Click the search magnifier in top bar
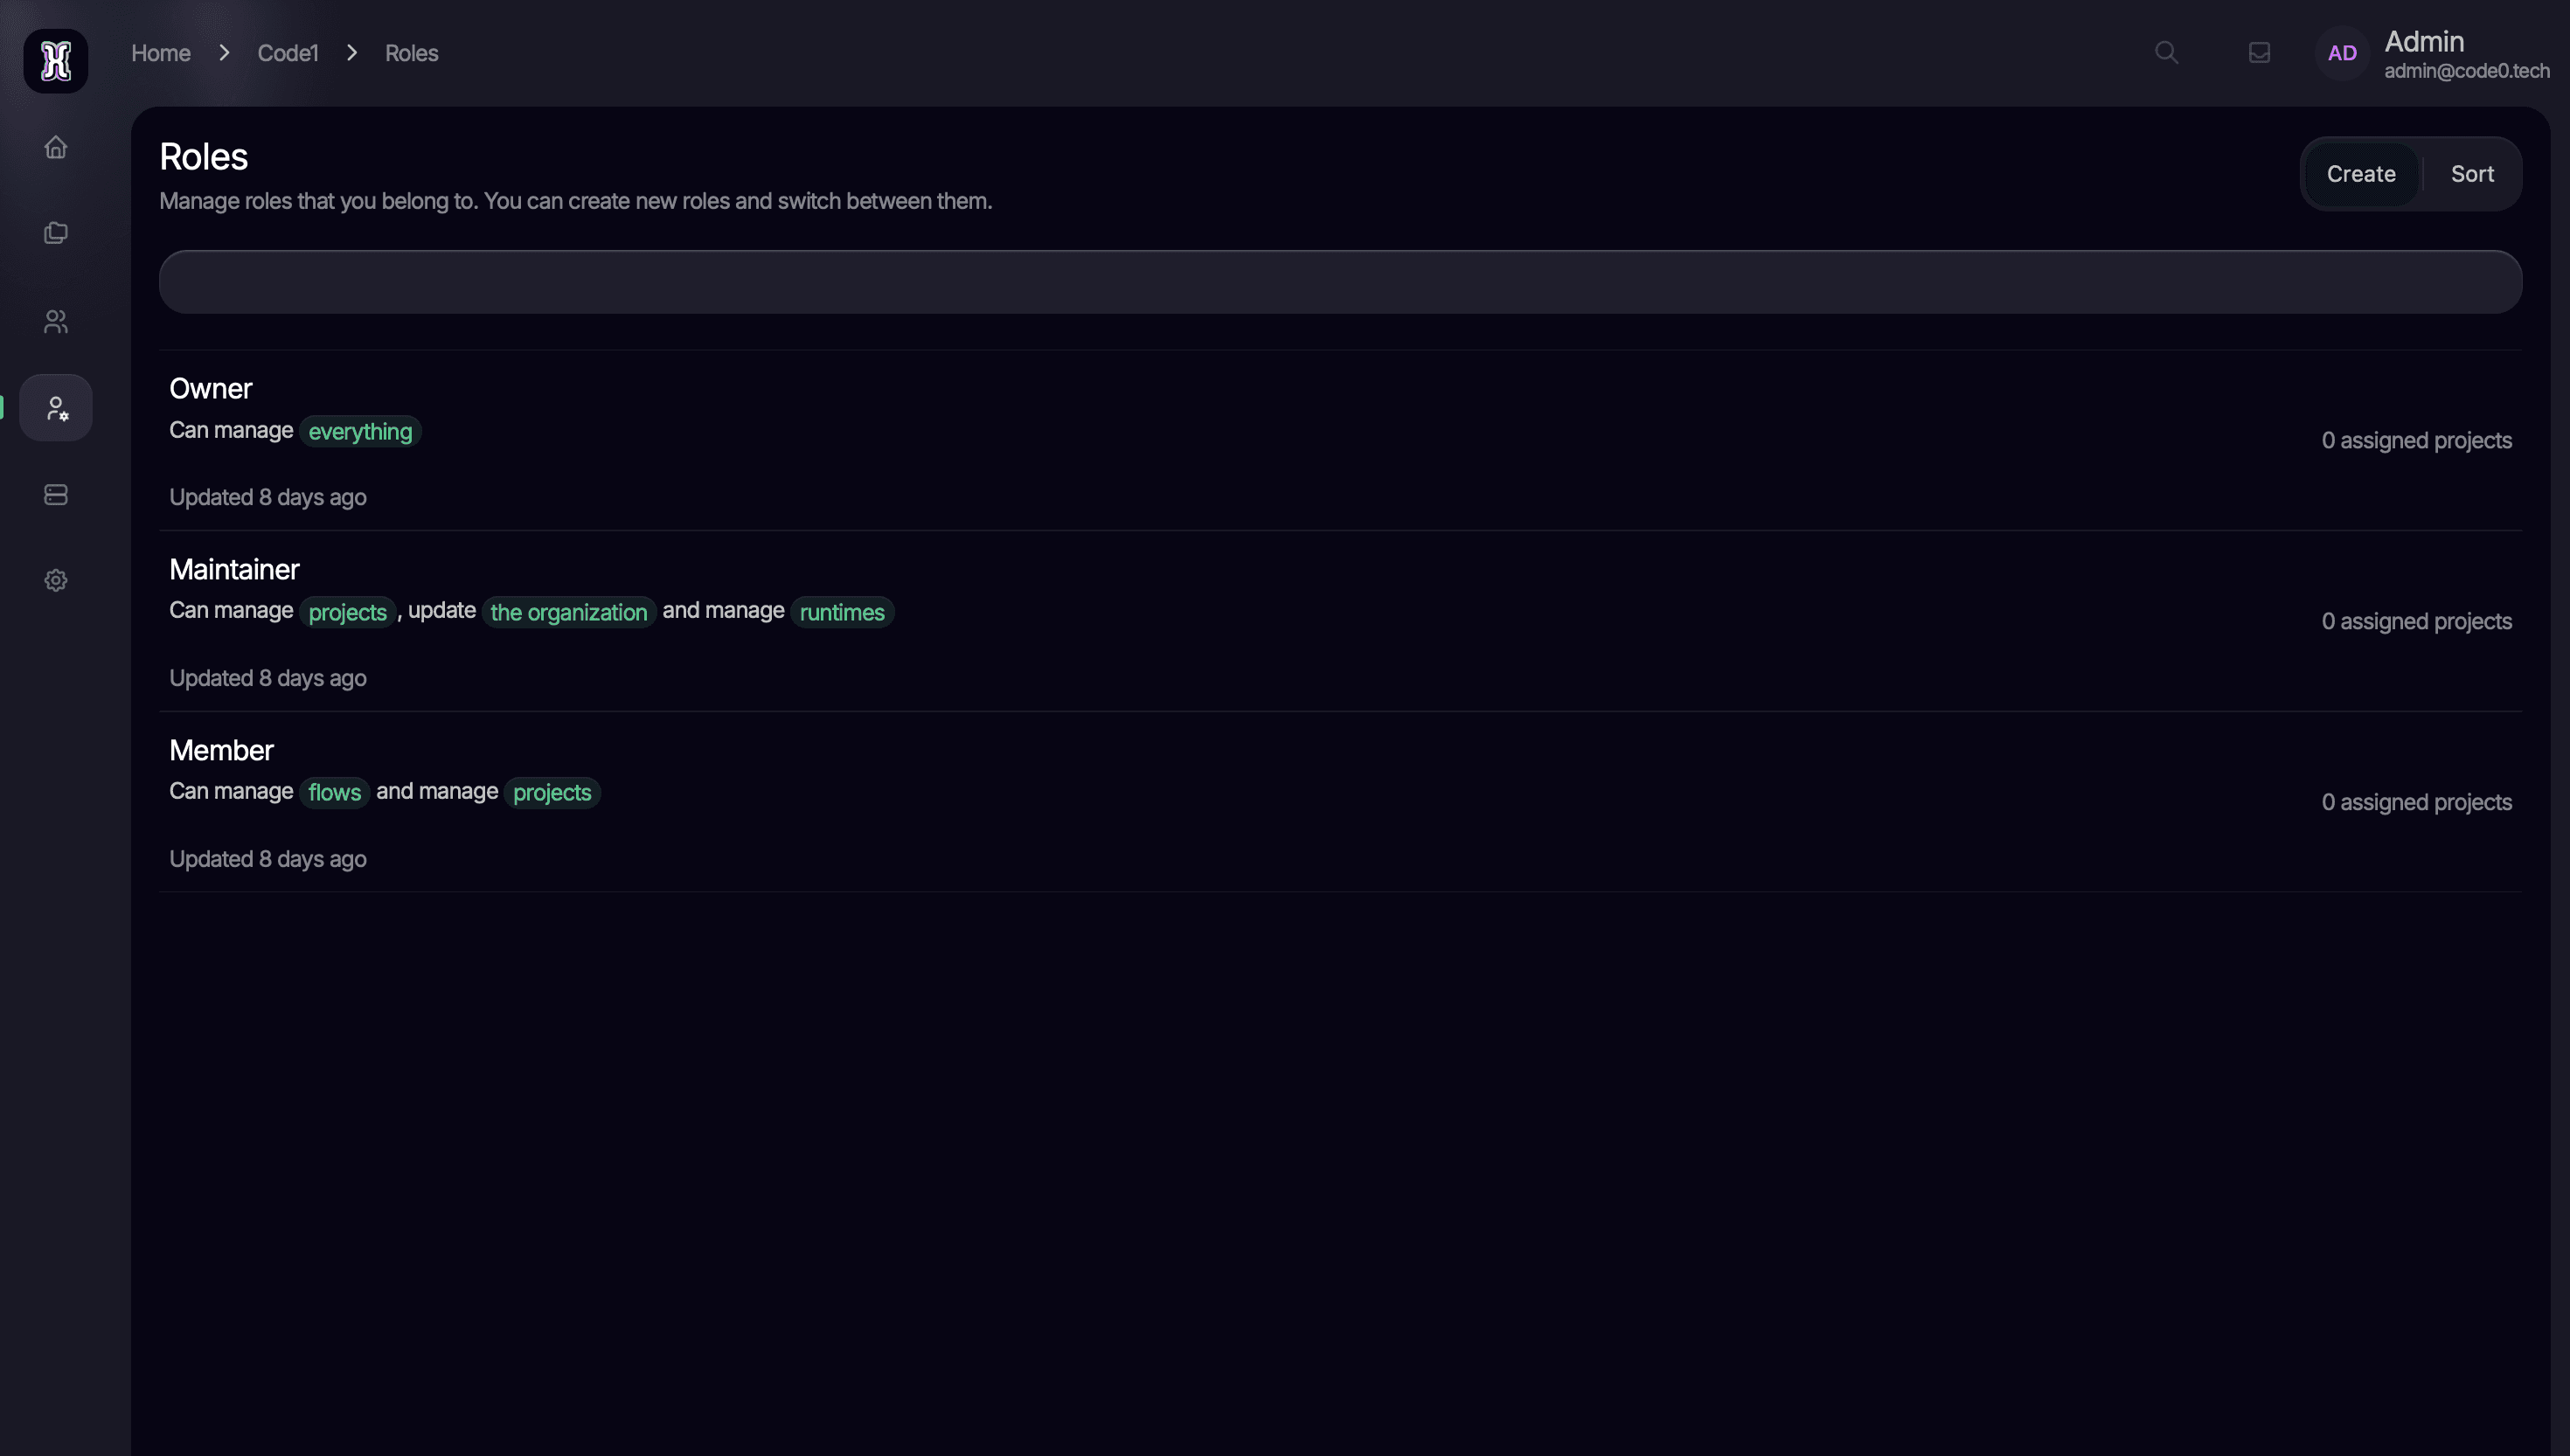The width and height of the screenshot is (2570, 1456). [2165, 52]
